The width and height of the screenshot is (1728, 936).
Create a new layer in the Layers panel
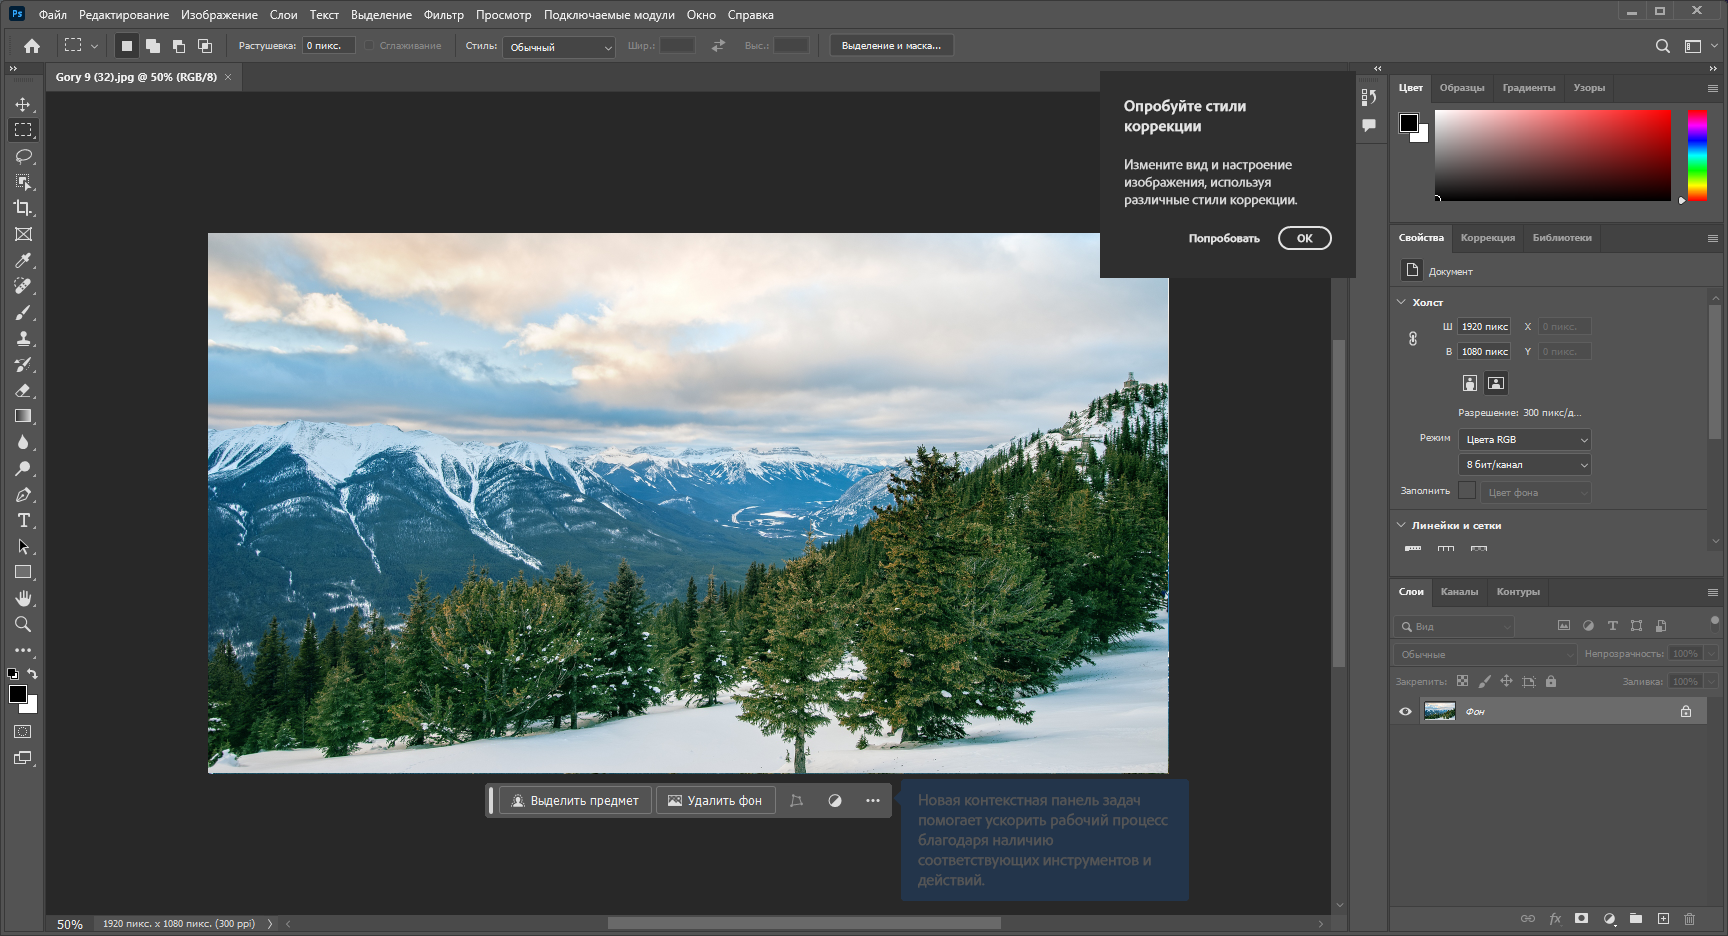pyautogui.click(x=1664, y=918)
